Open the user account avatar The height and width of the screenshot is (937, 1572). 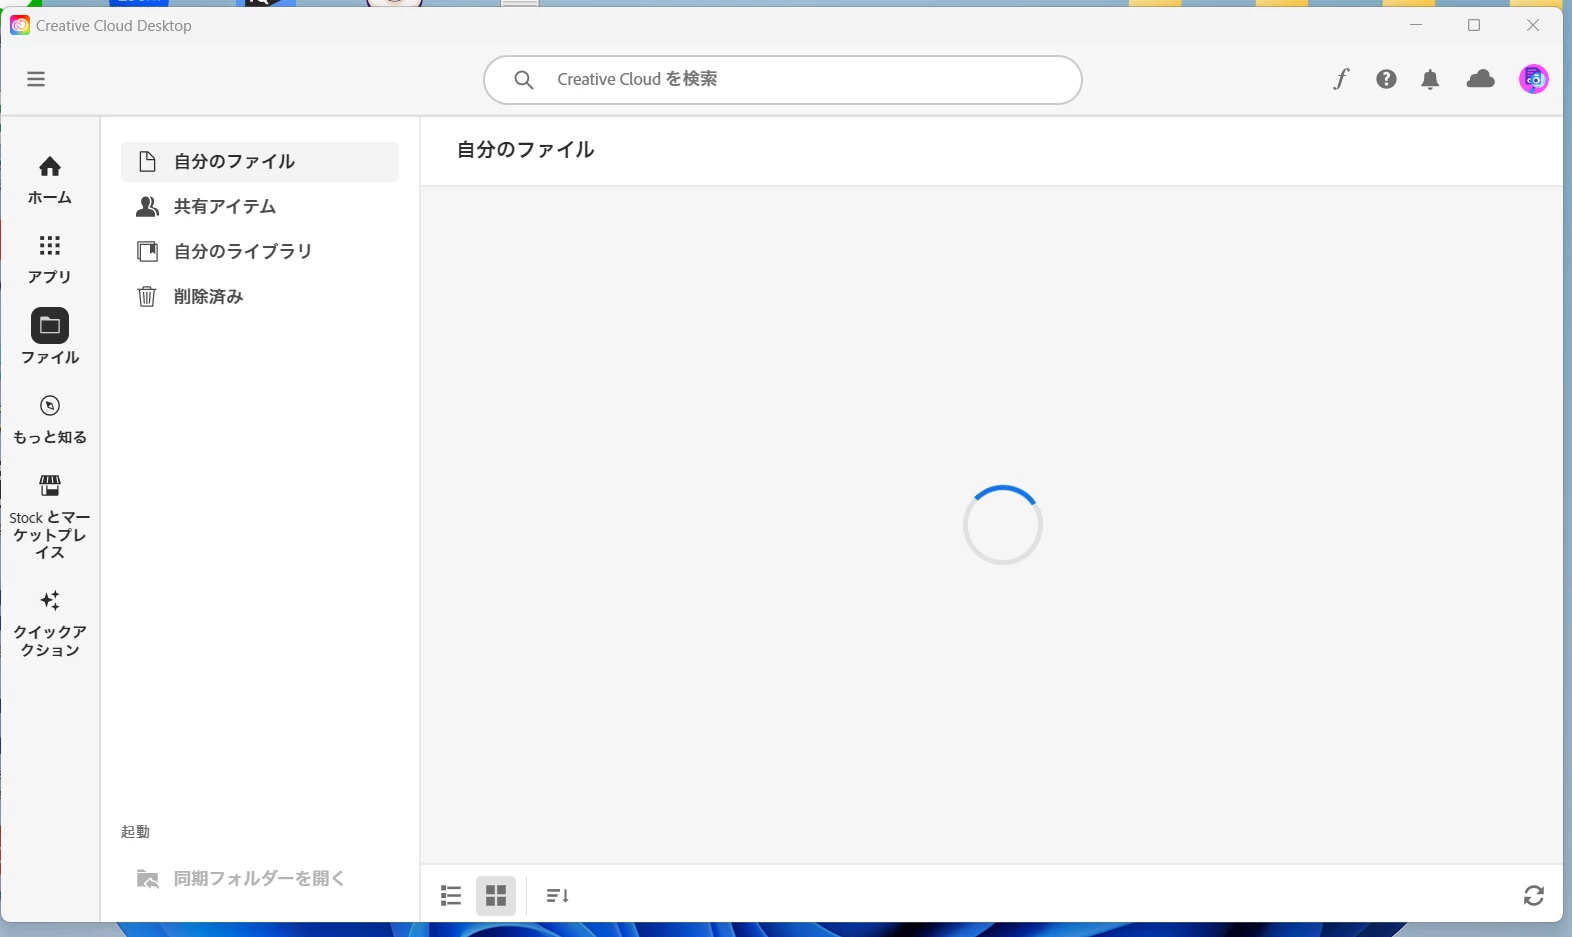pos(1534,79)
